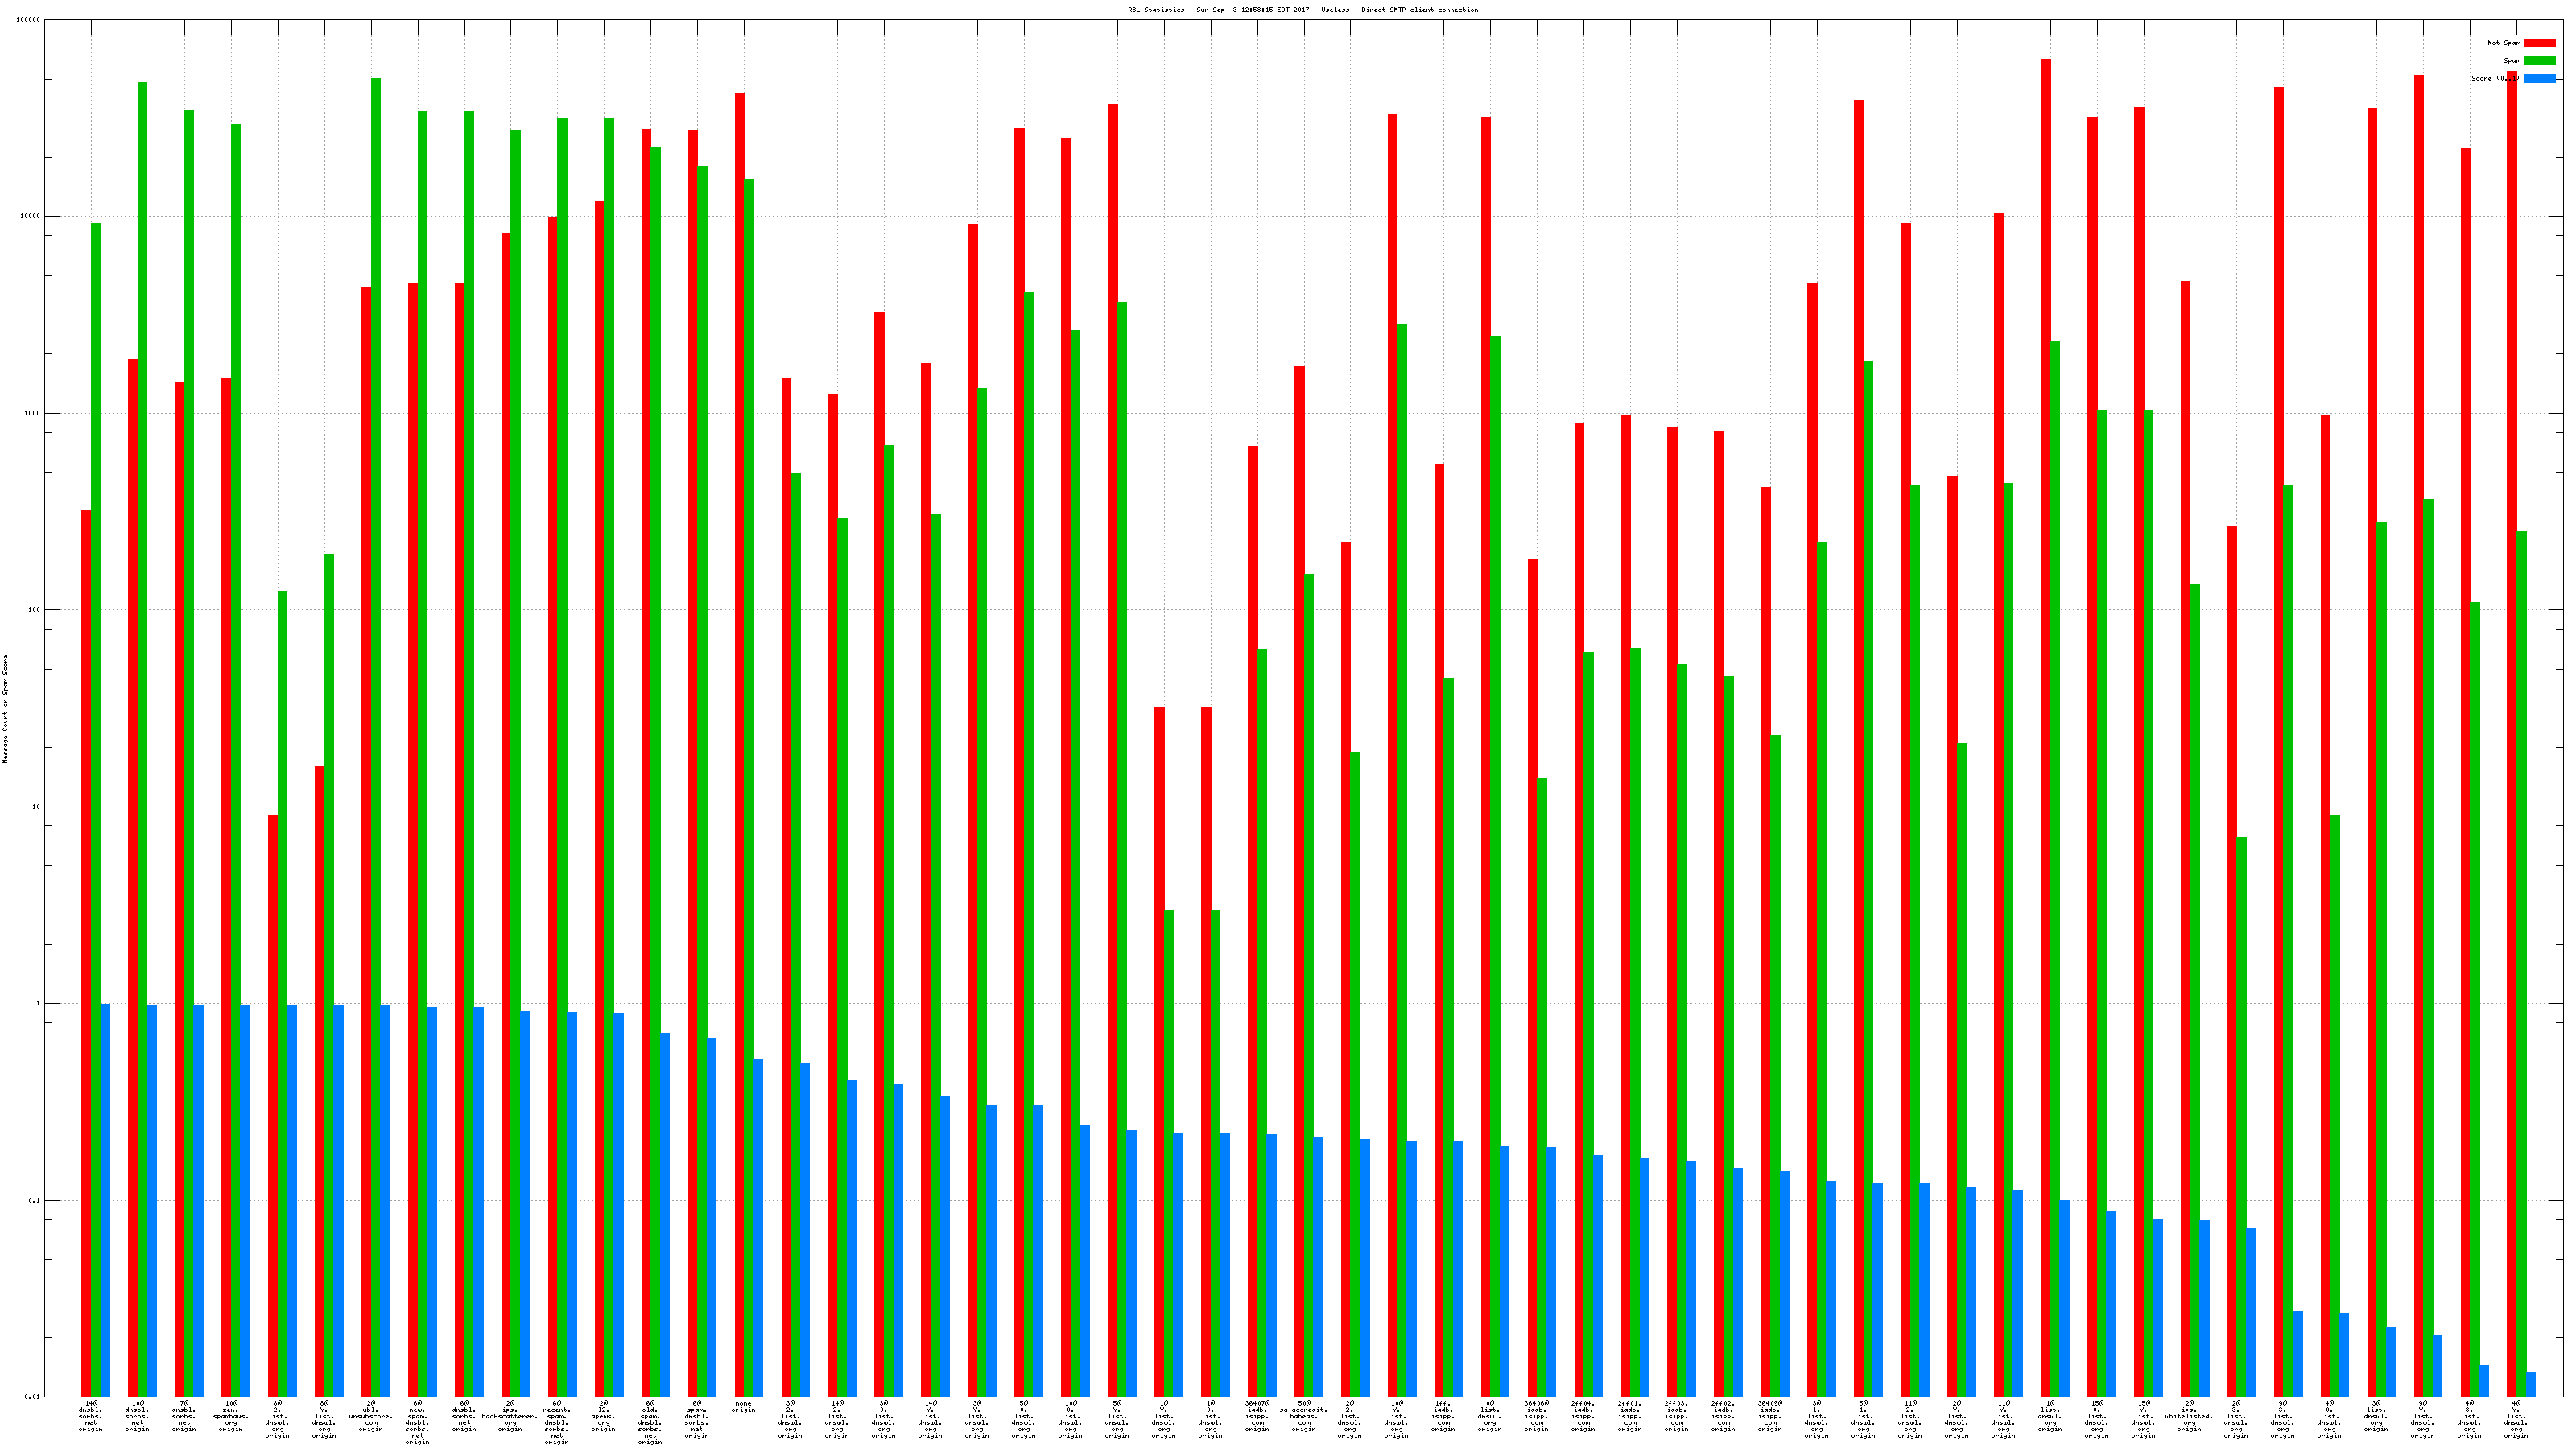Click the 0.01 y-axis tick label
Viewport: 2576px width, 1449px height.
point(33,1397)
